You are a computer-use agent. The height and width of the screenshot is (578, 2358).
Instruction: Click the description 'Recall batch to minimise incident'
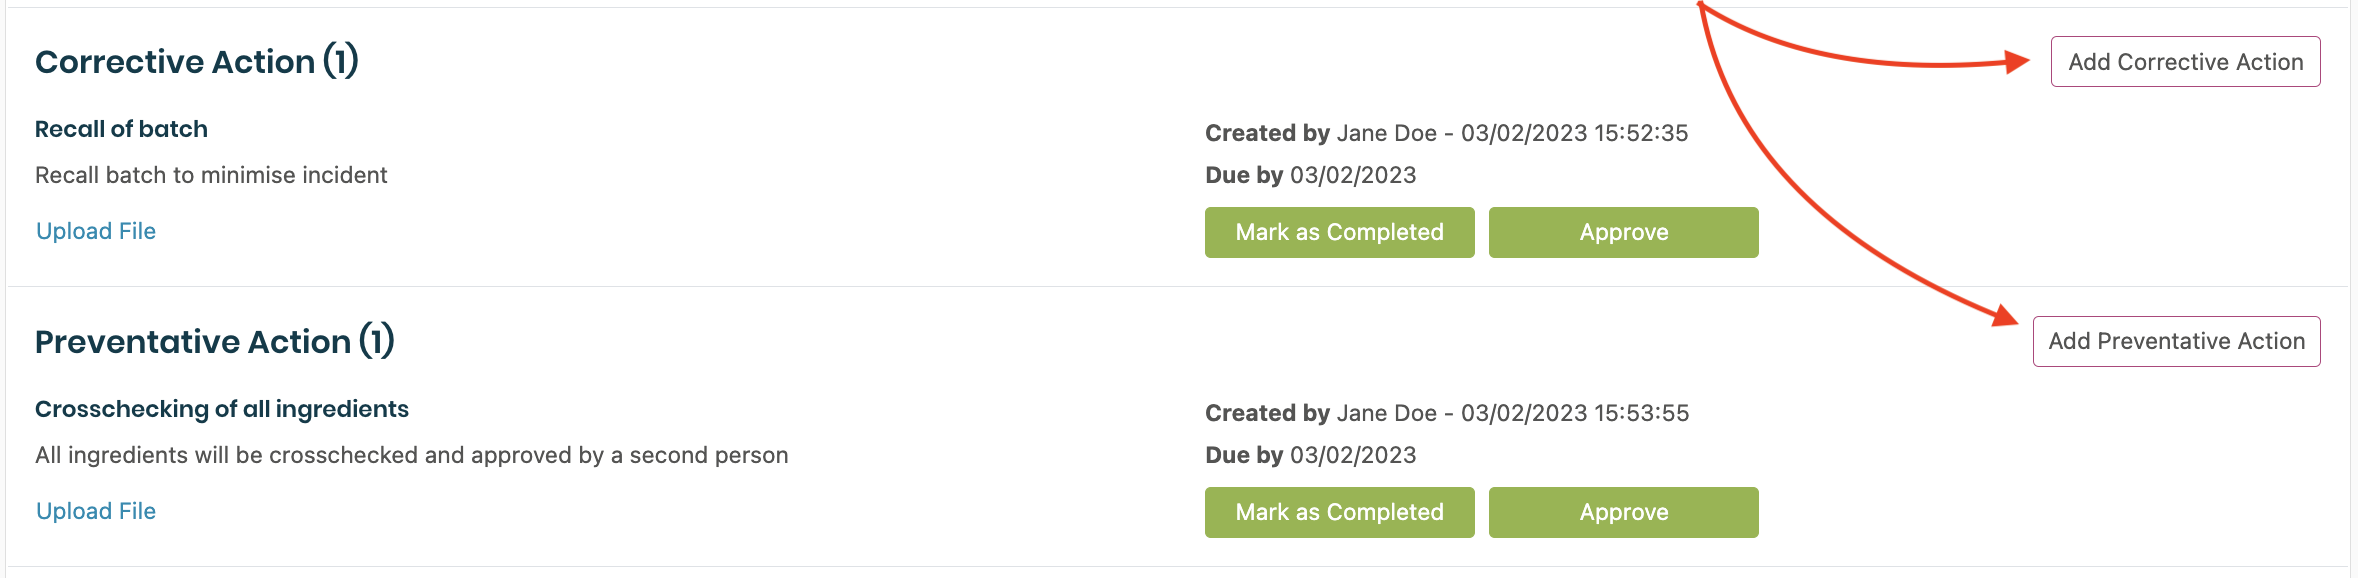point(211,175)
